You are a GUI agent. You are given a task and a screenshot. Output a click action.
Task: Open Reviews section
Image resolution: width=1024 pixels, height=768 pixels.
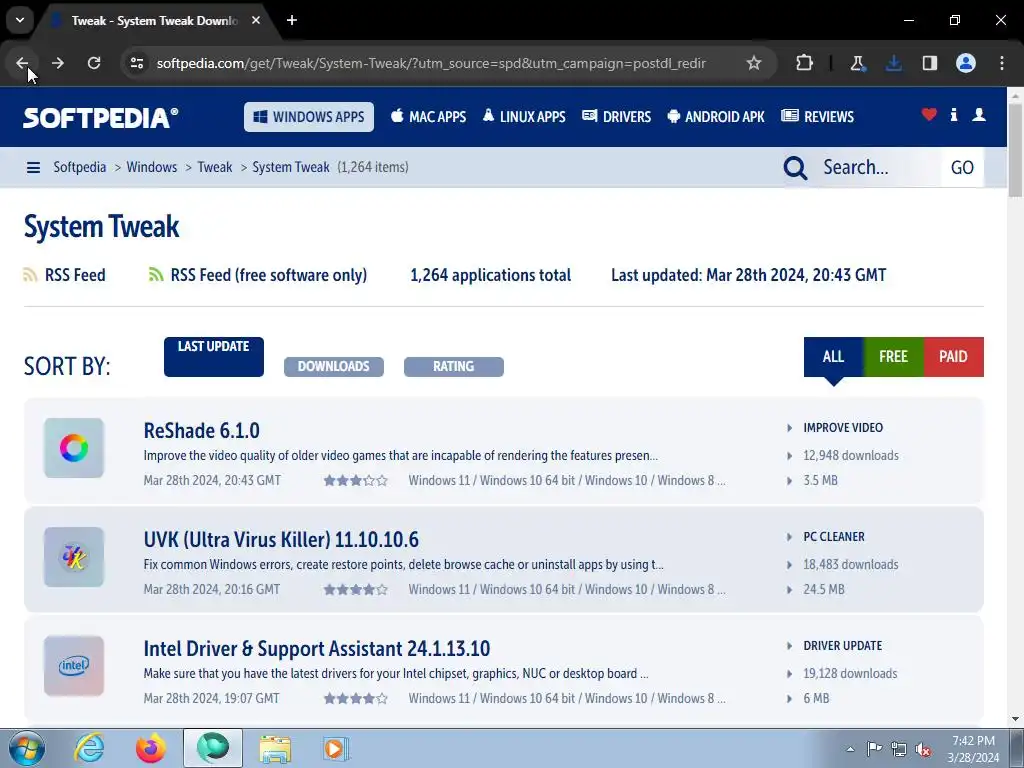point(818,117)
